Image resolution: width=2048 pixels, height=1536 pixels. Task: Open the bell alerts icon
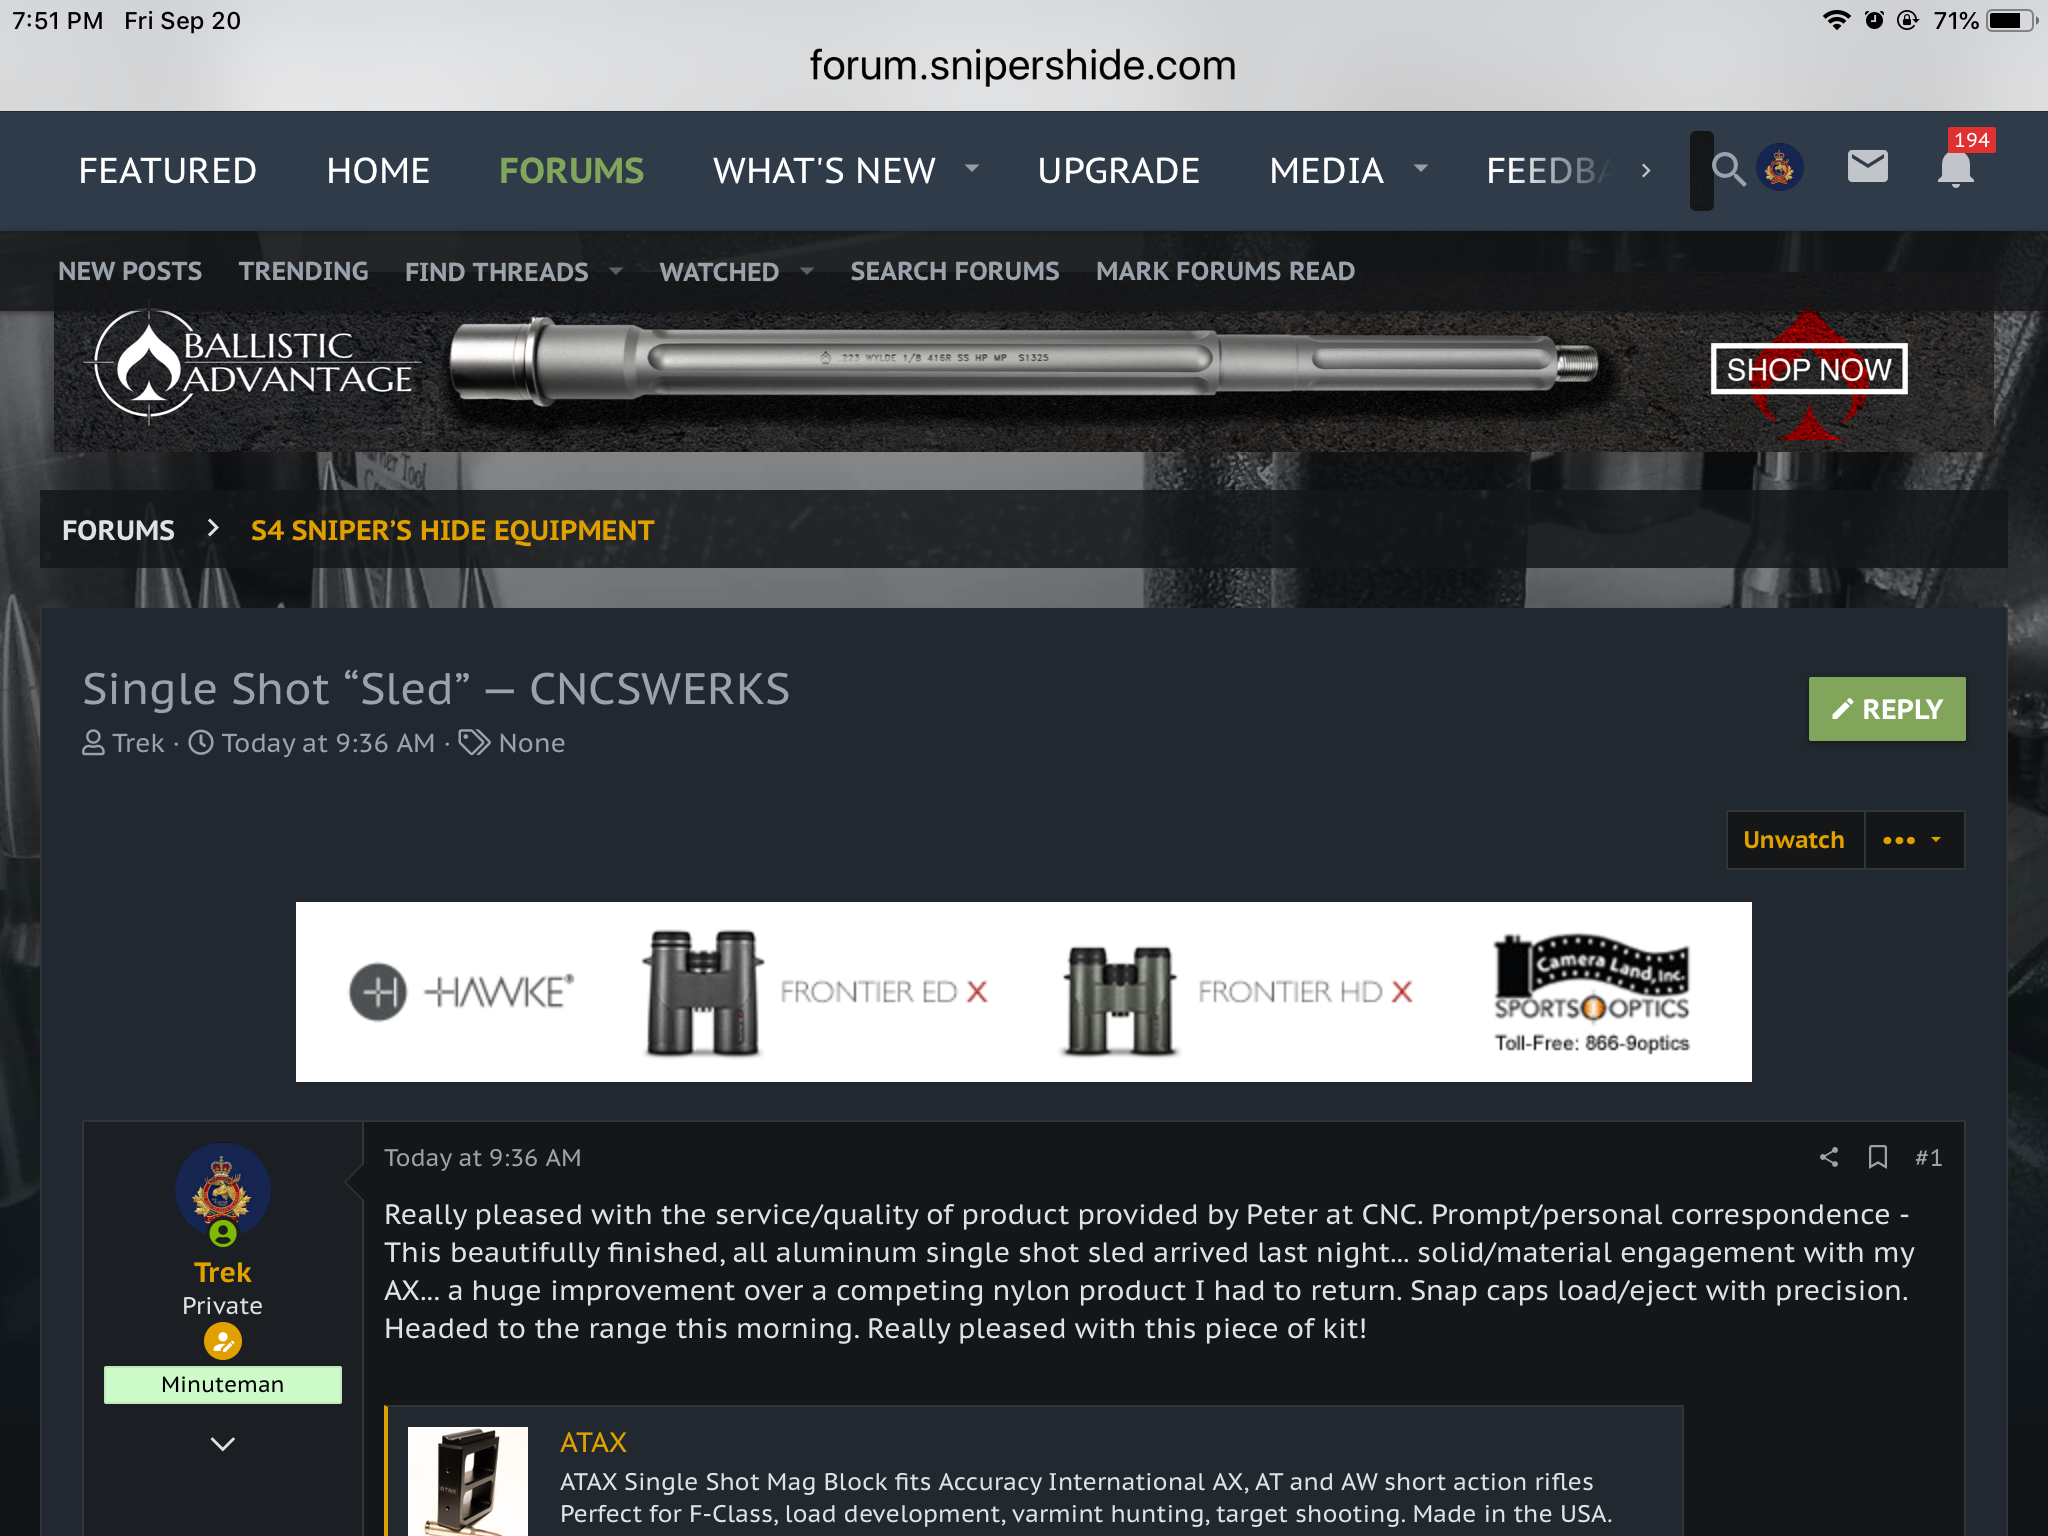(1955, 168)
